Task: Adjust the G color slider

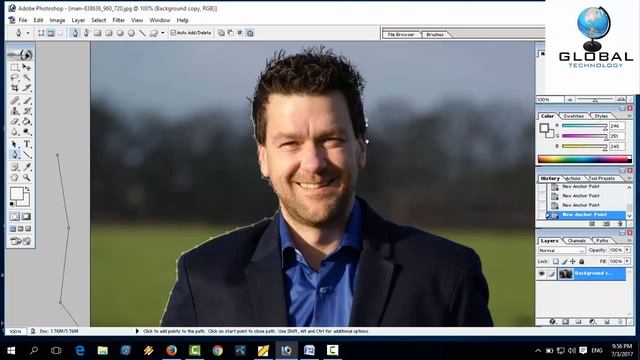Action: click(x=585, y=137)
